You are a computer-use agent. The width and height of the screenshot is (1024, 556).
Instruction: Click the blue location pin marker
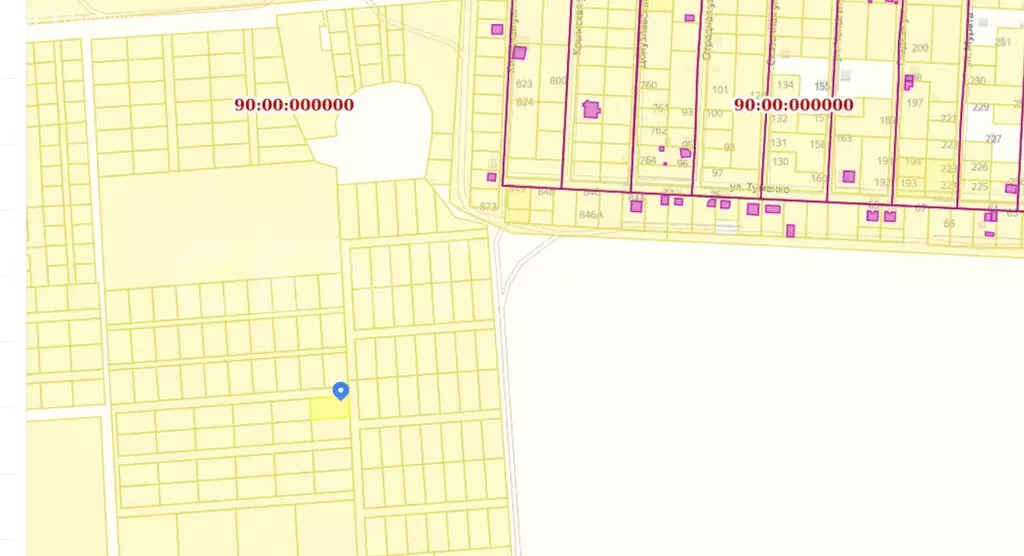click(341, 390)
